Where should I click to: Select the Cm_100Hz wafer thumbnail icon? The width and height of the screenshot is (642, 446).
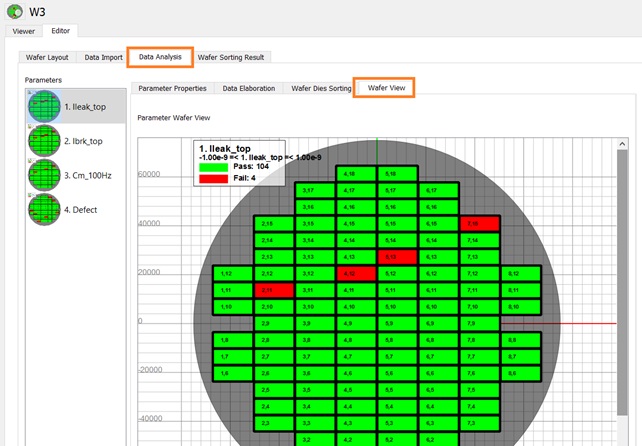[x=44, y=175]
